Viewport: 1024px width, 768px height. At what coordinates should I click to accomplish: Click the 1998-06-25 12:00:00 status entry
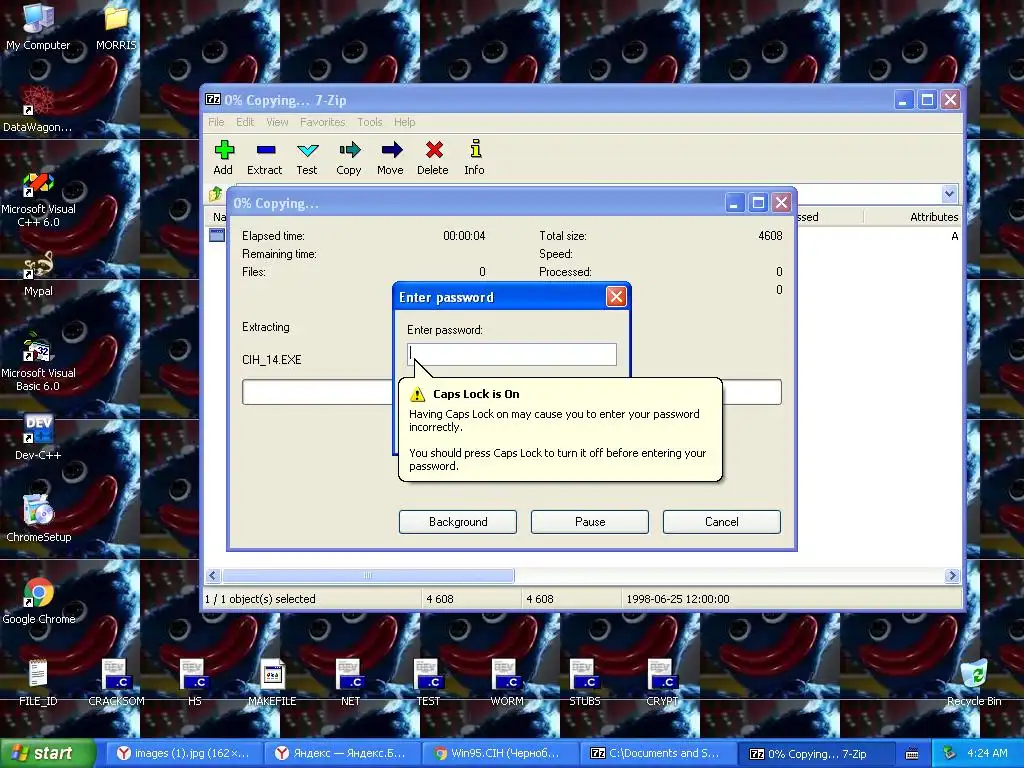pos(677,599)
